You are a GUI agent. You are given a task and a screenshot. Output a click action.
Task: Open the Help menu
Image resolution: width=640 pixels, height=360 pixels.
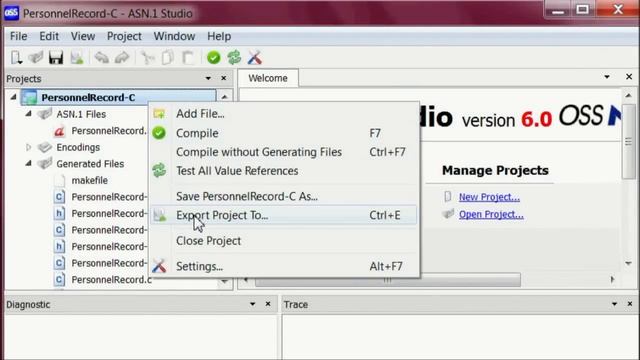[x=219, y=36]
